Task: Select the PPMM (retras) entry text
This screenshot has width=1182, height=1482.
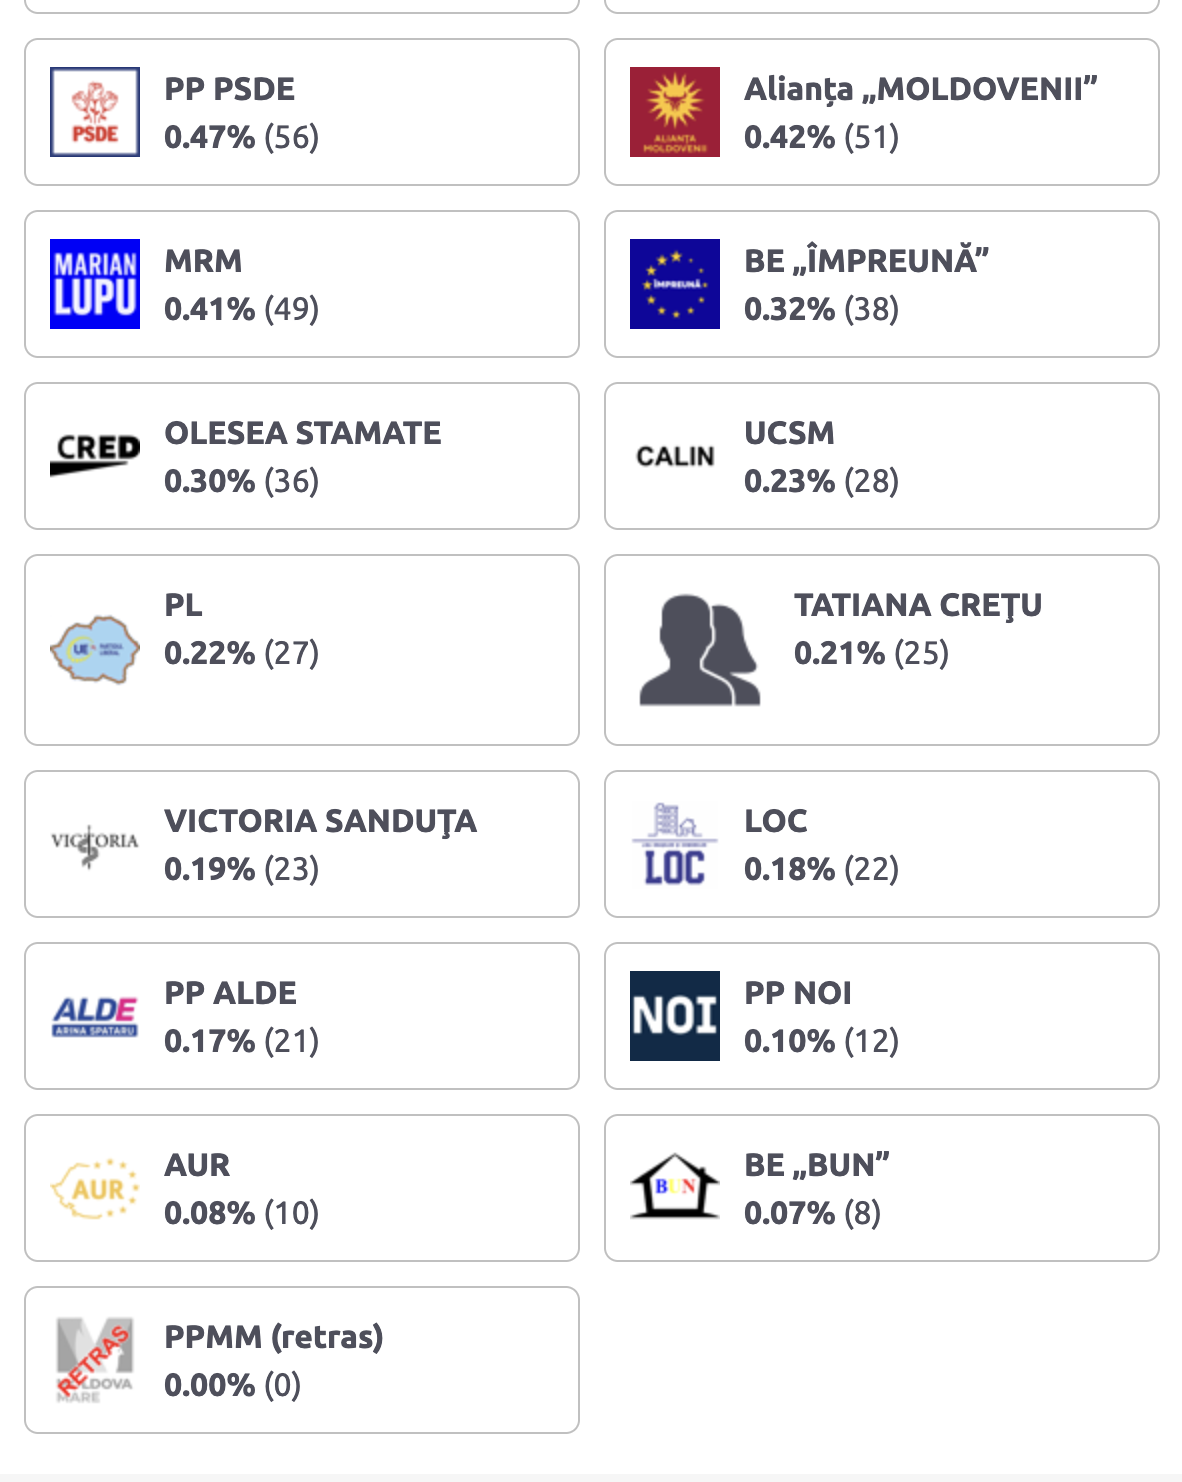Action: coord(274,1337)
